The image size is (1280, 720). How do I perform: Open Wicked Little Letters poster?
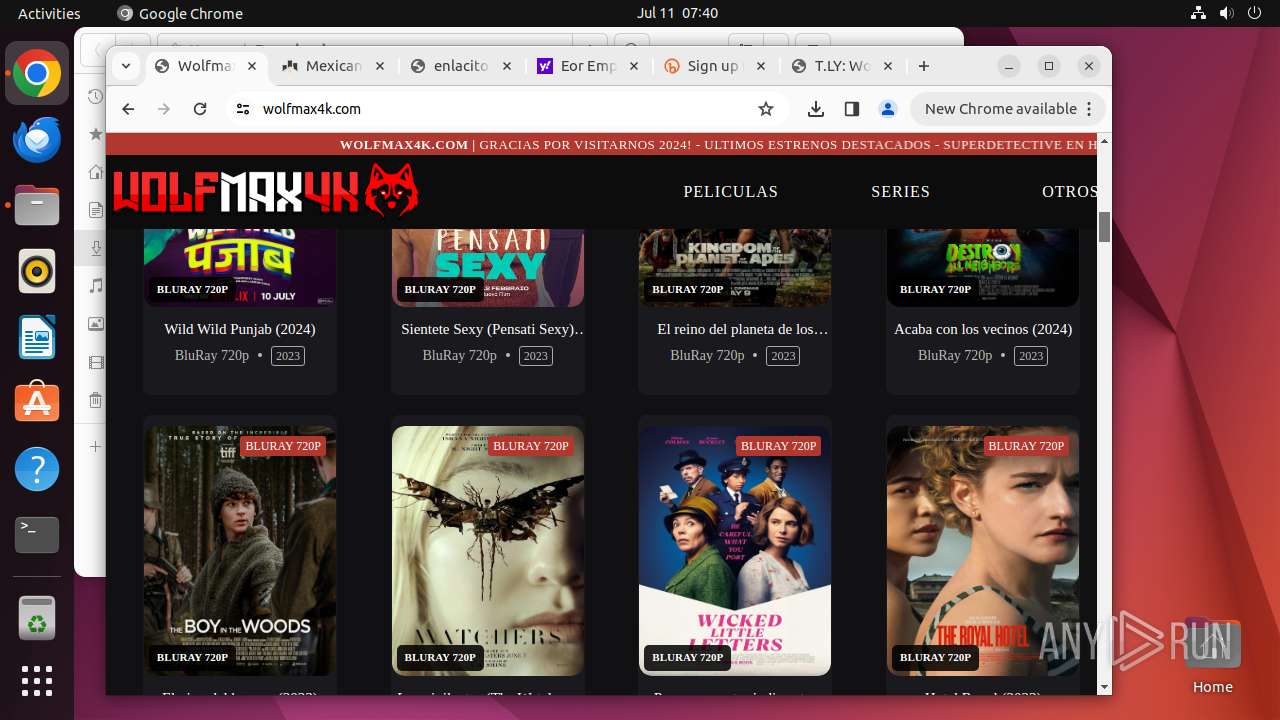pyautogui.click(x=735, y=551)
